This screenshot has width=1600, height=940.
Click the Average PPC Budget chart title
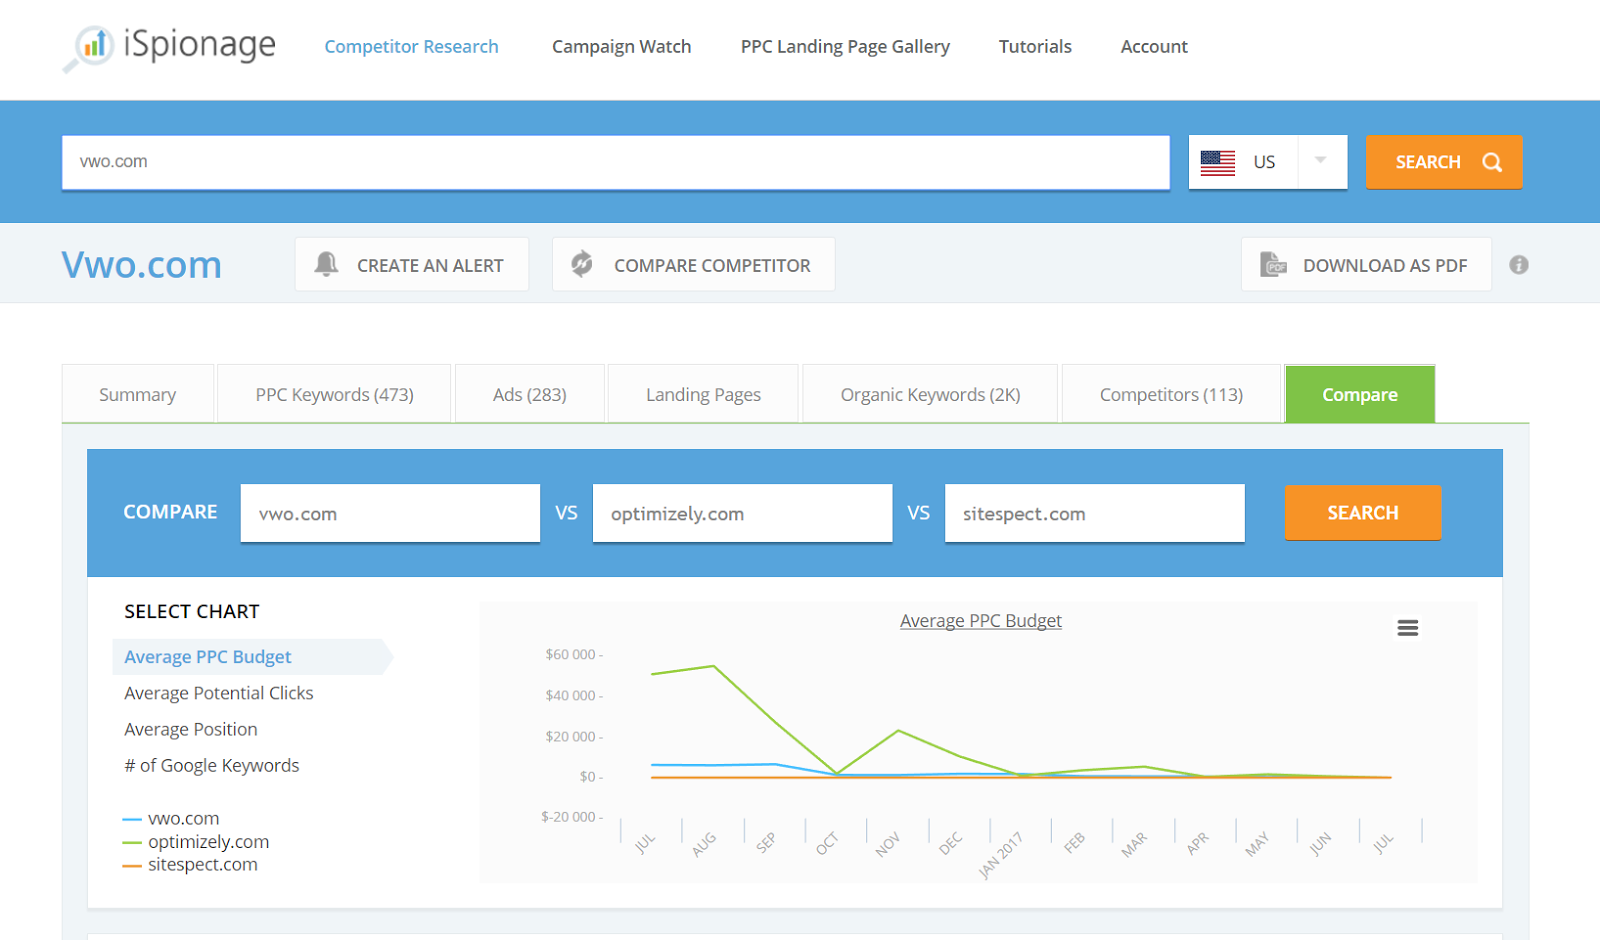coord(981,621)
